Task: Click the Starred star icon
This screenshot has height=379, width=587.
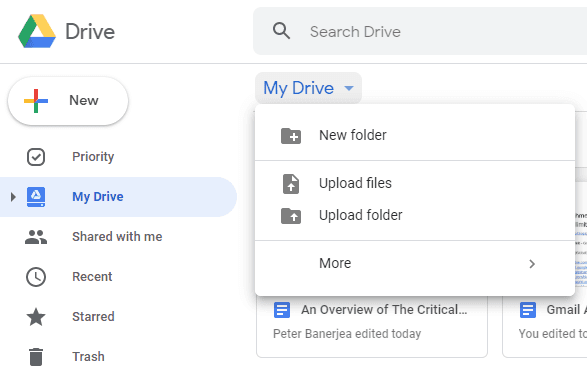Action: [36, 317]
